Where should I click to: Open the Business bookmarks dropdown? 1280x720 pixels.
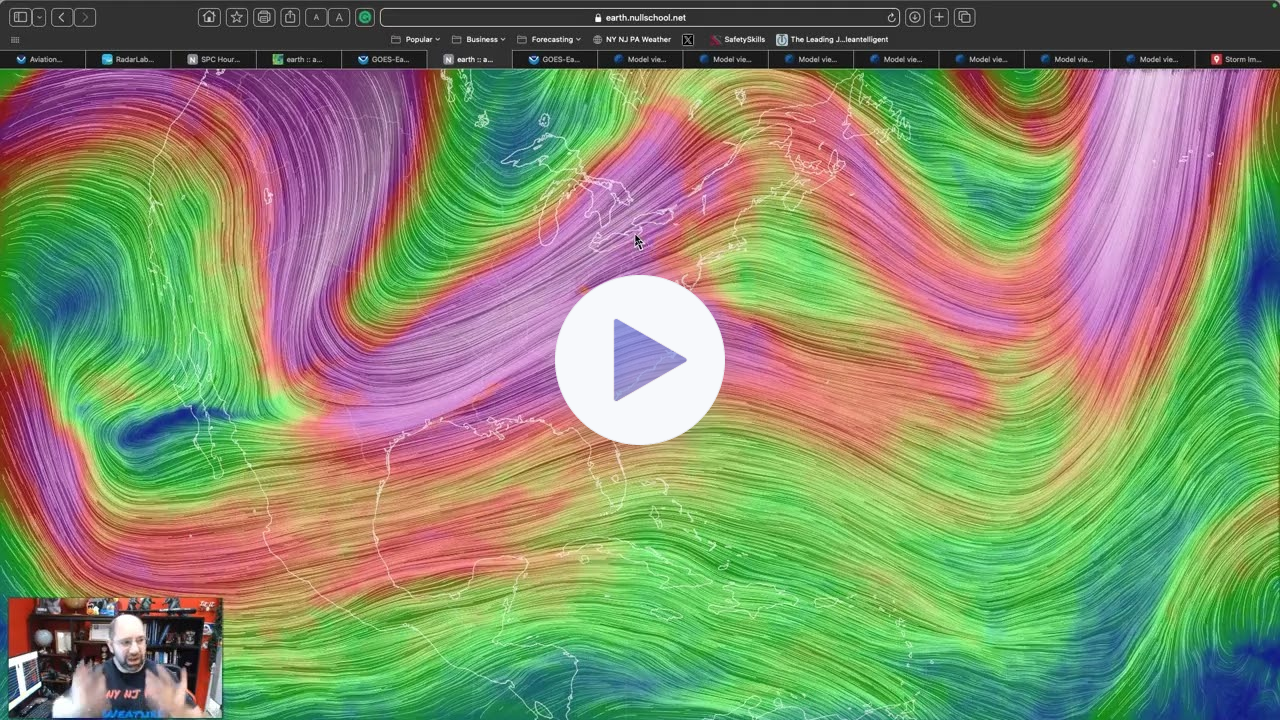tap(479, 39)
